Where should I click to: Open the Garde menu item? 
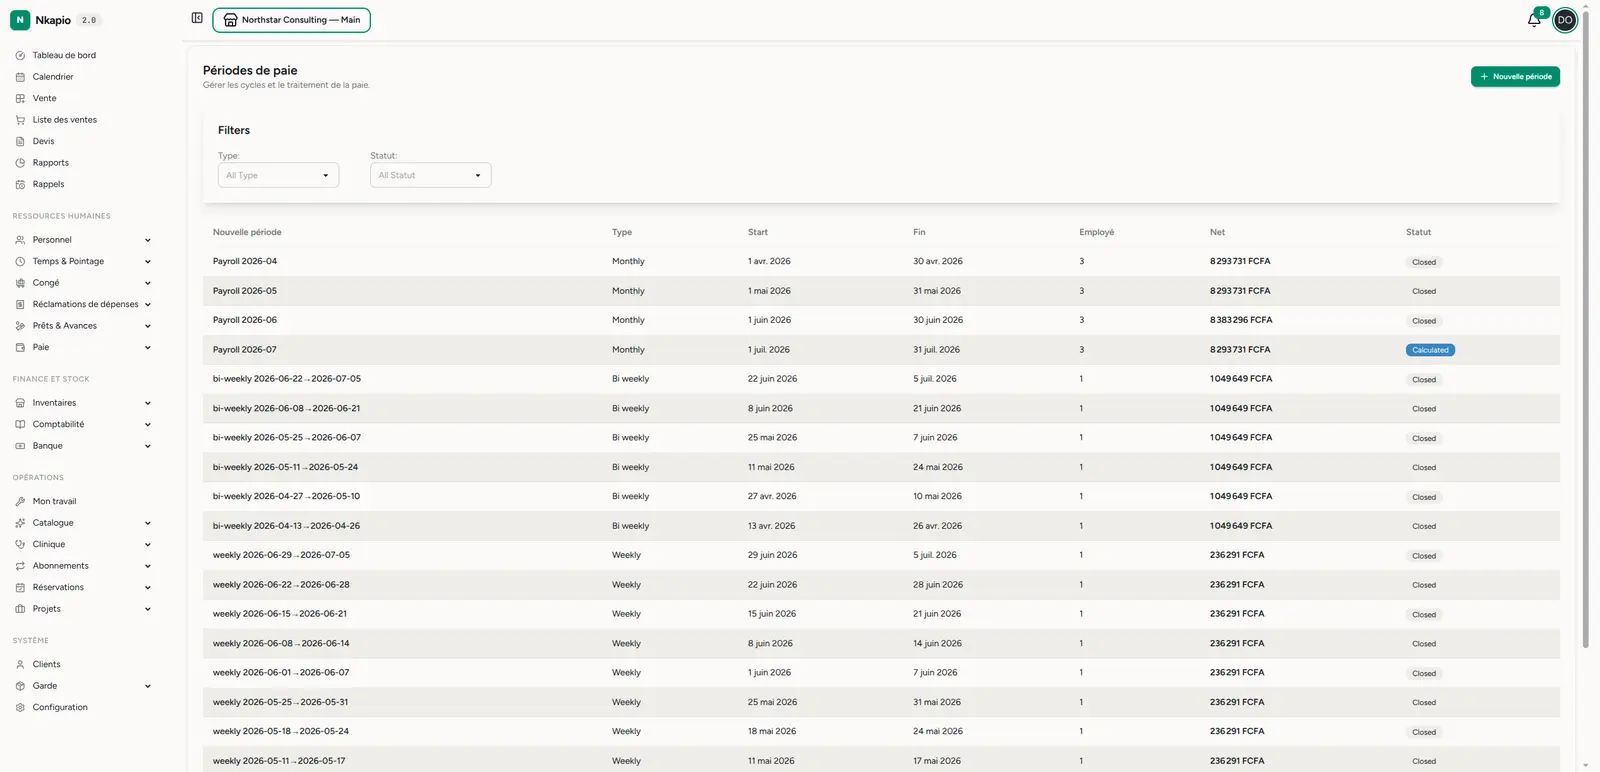(x=83, y=686)
